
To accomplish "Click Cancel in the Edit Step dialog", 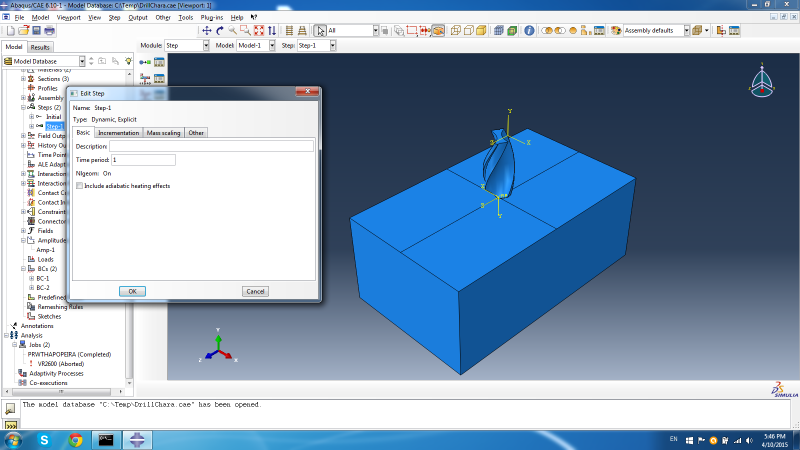I will [x=255, y=291].
